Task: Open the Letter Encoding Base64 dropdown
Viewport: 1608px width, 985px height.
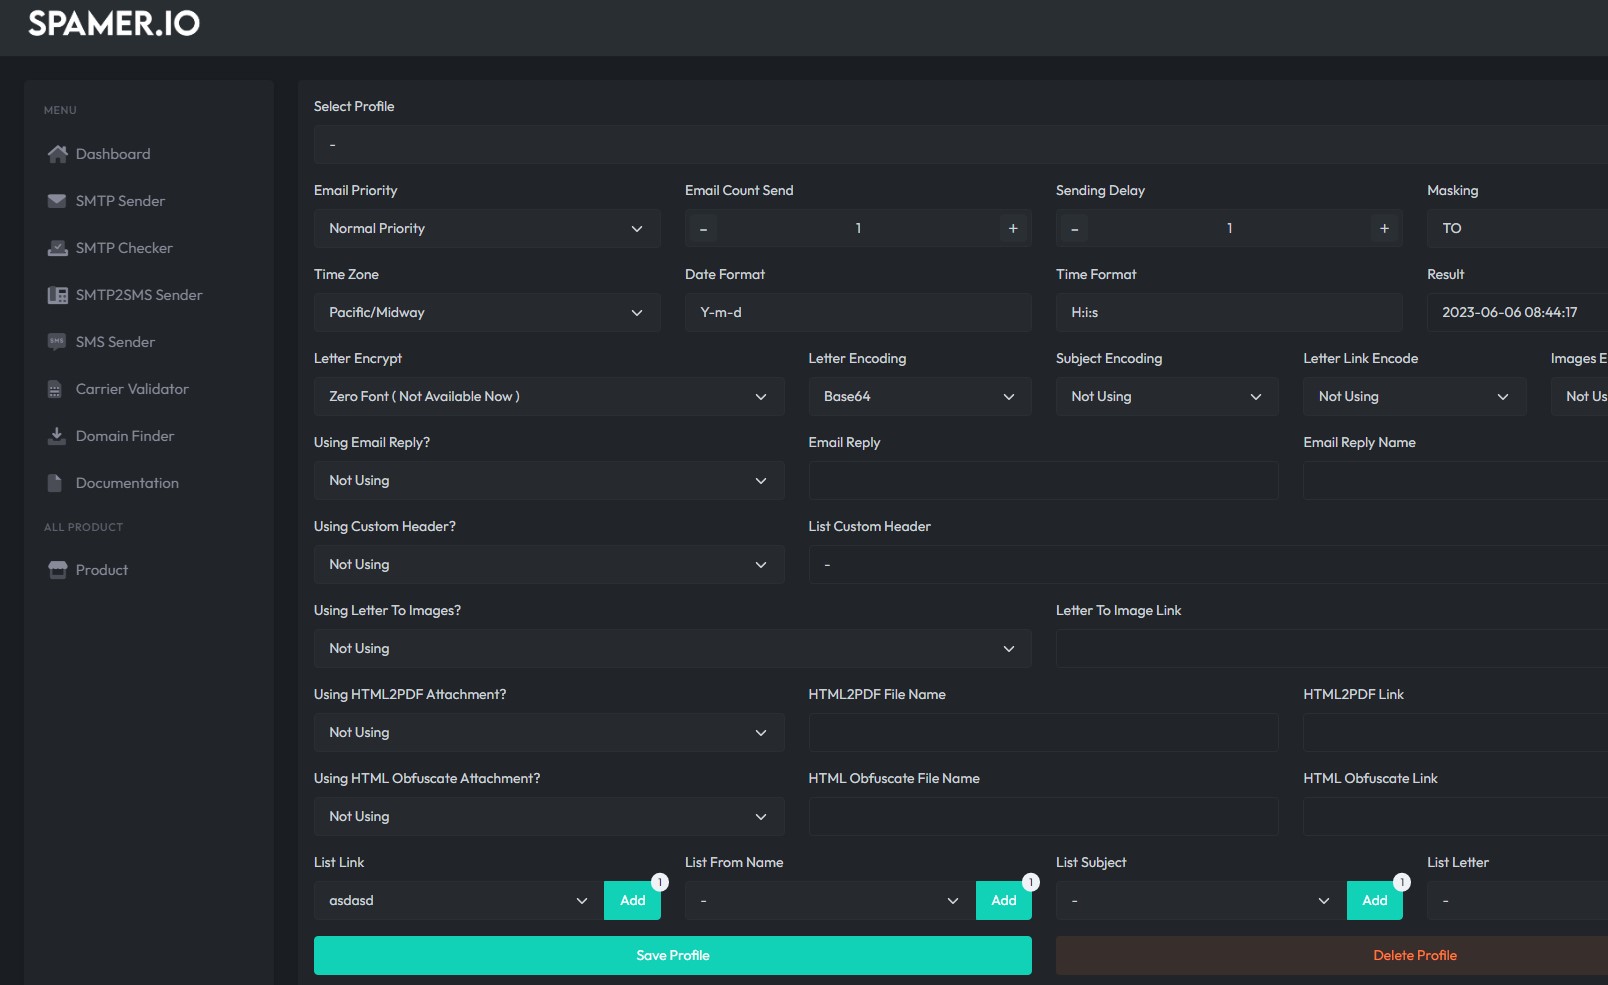Action: tap(918, 397)
